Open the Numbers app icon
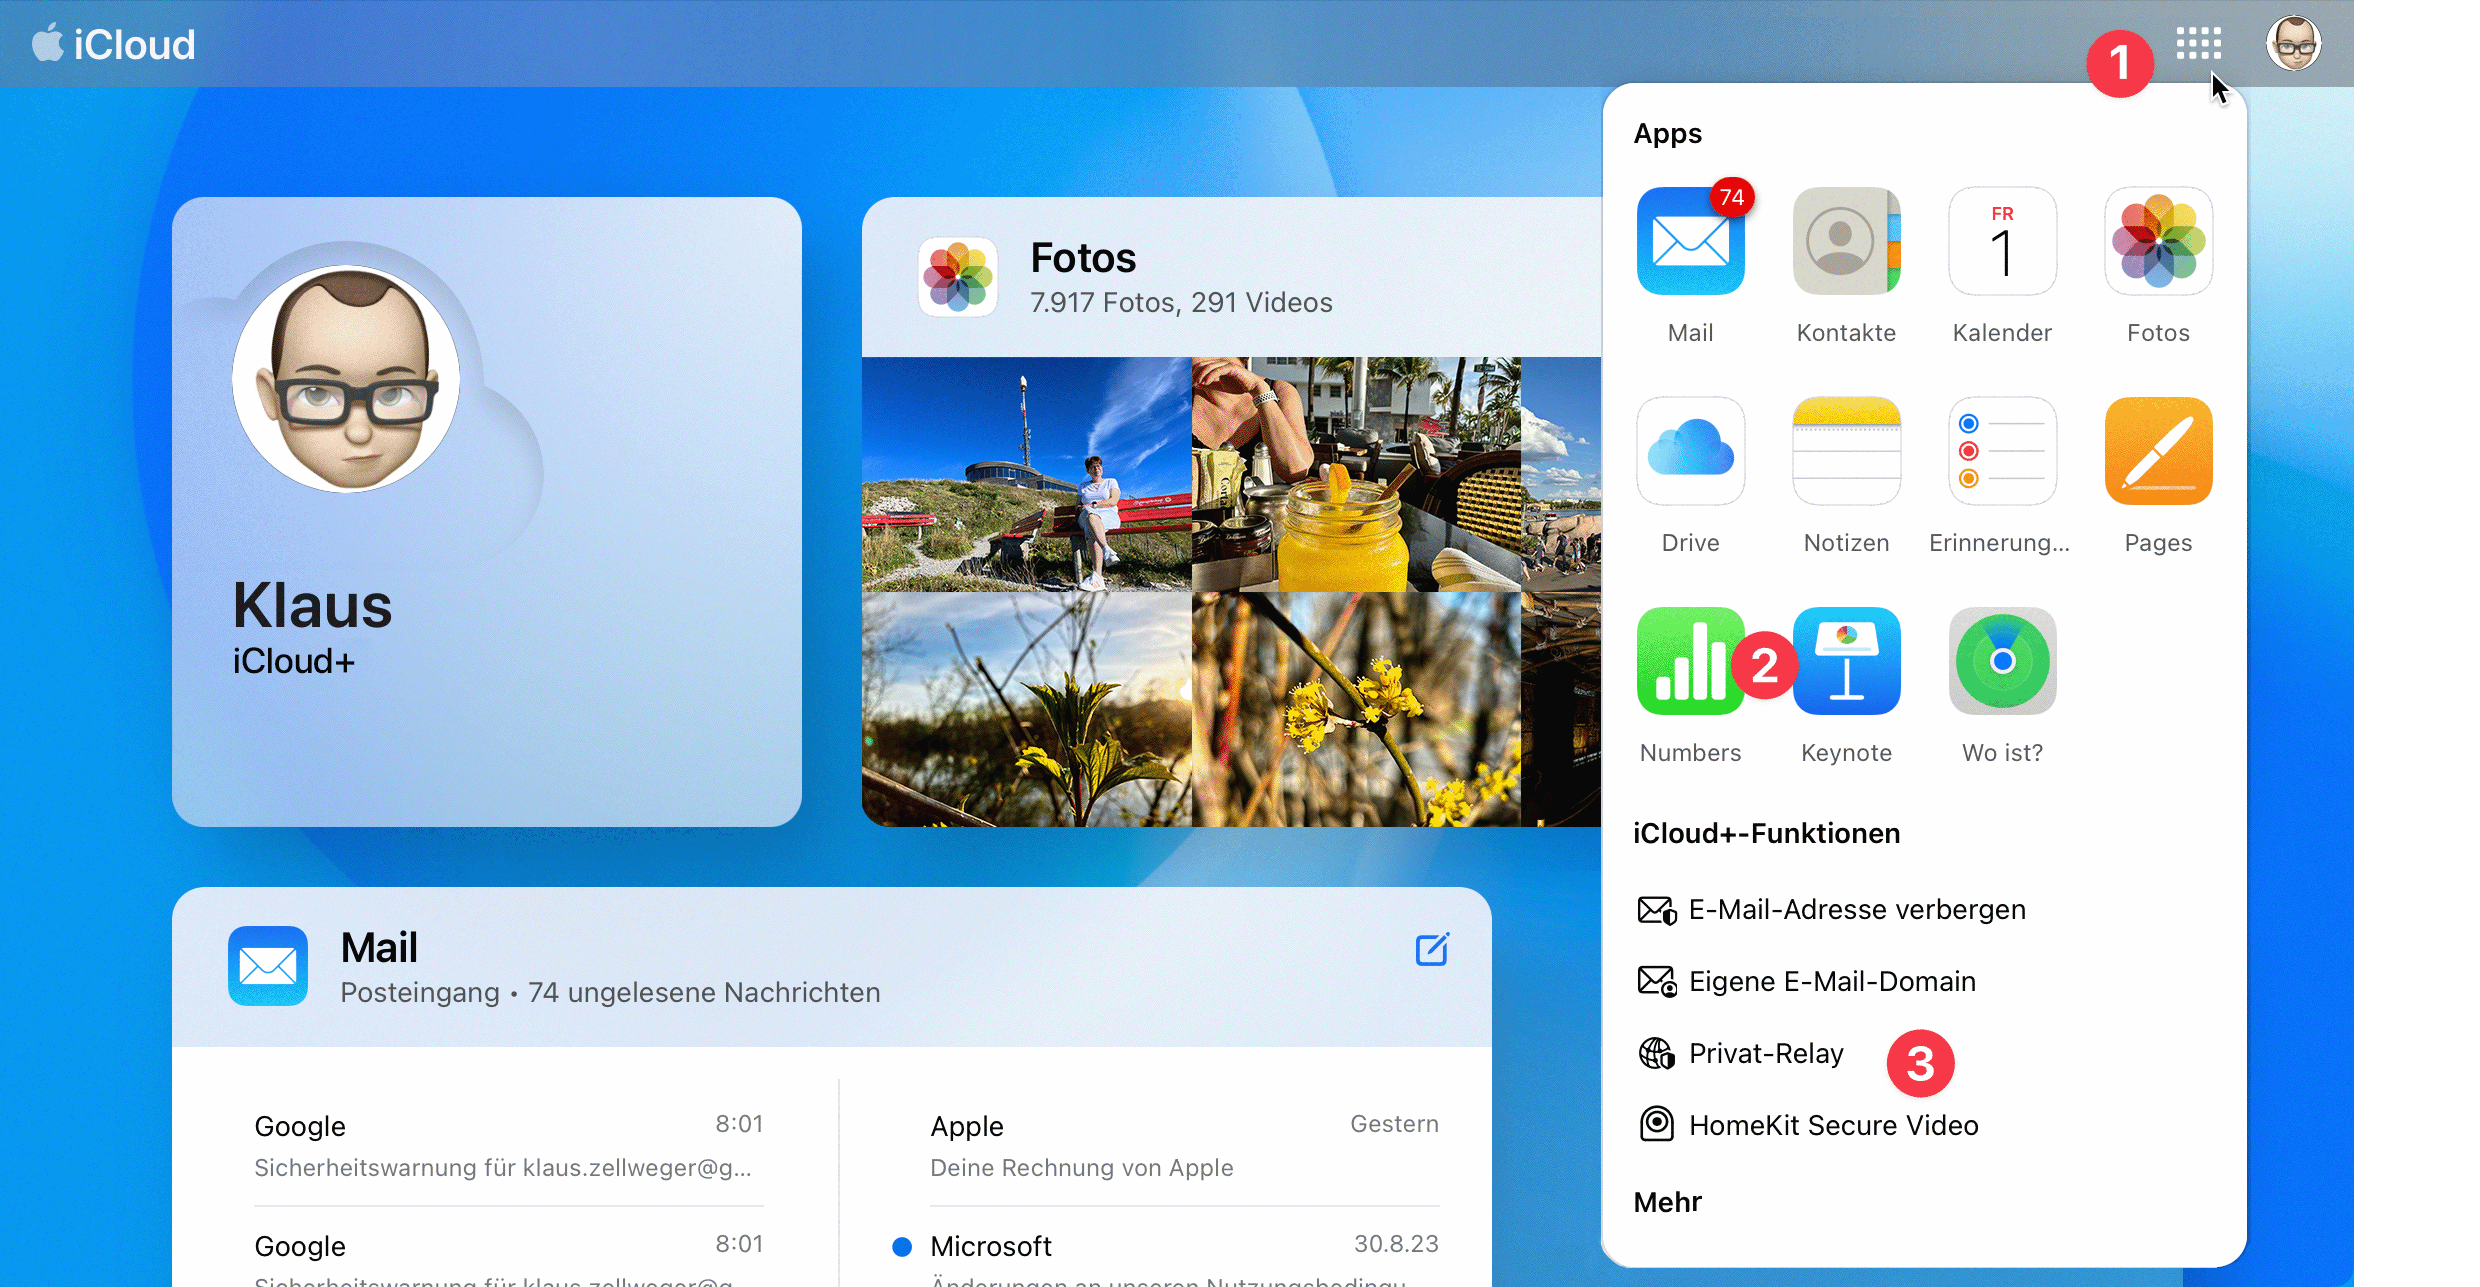Screen dimensions: 2480x1287 [1690, 661]
